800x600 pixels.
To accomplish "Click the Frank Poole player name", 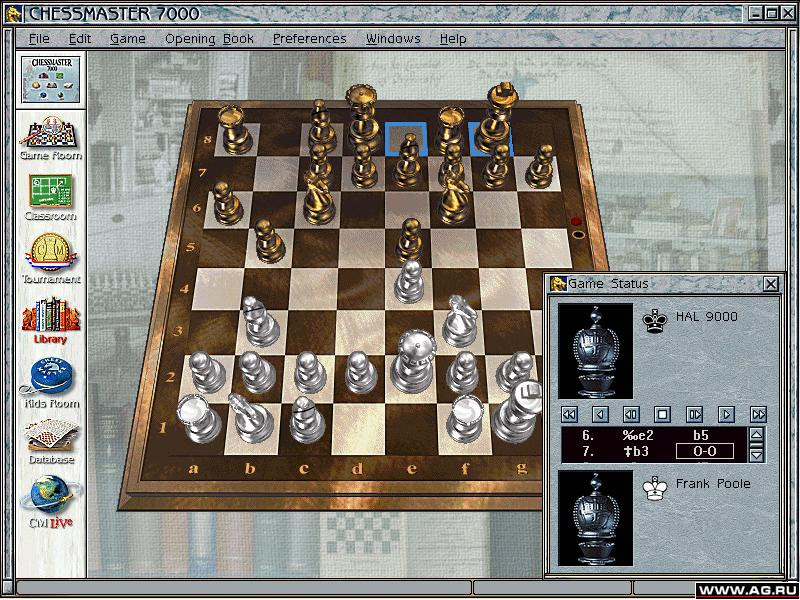I will pyautogui.click(x=713, y=483).
